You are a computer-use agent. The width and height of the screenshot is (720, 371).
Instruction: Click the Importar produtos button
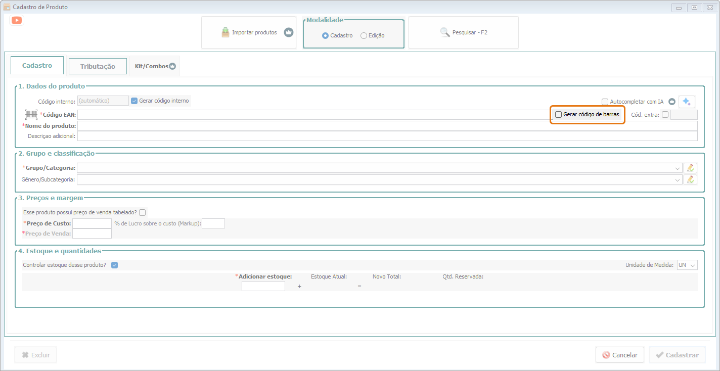point(249,33)
